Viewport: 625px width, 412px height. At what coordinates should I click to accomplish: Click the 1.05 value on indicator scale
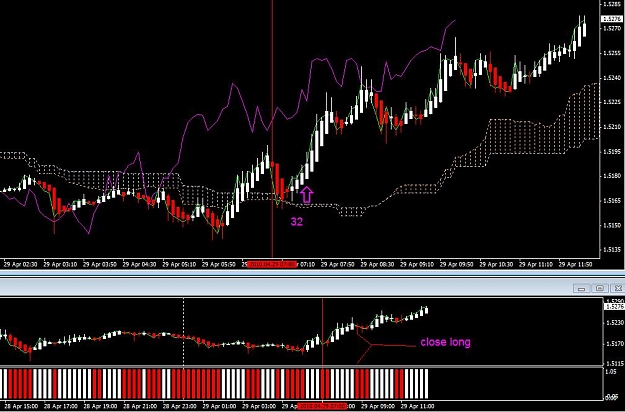(x=610, y=371)
